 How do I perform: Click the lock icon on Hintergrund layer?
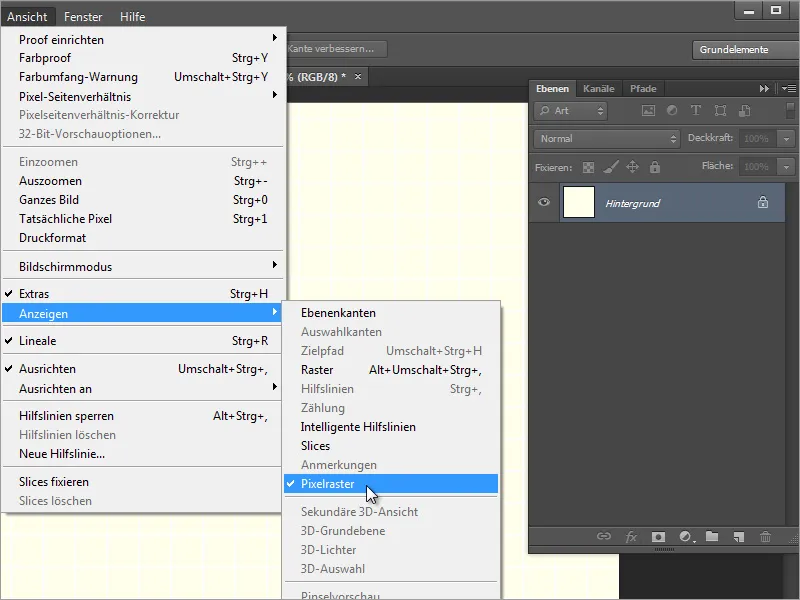763,203
